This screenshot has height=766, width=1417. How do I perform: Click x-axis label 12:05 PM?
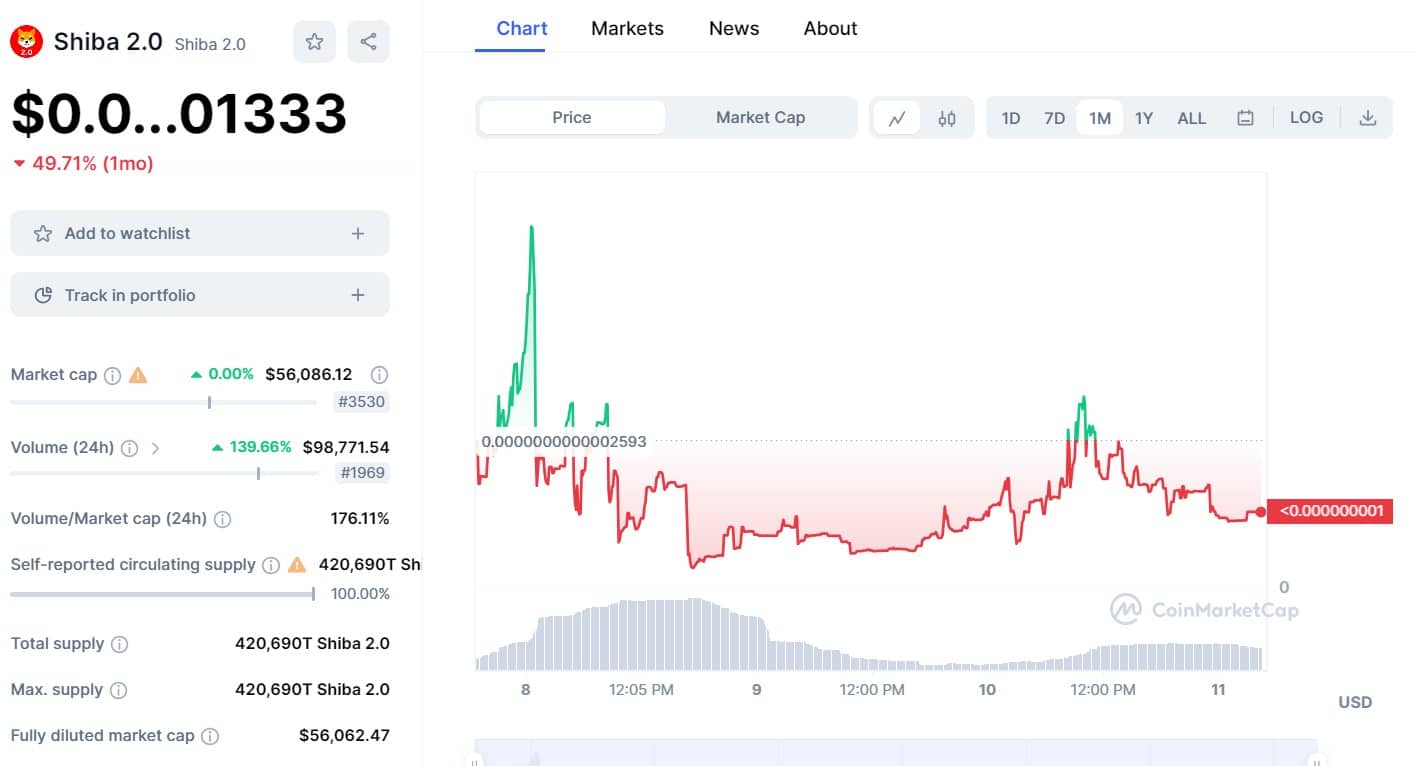click(x=641, y=689)
